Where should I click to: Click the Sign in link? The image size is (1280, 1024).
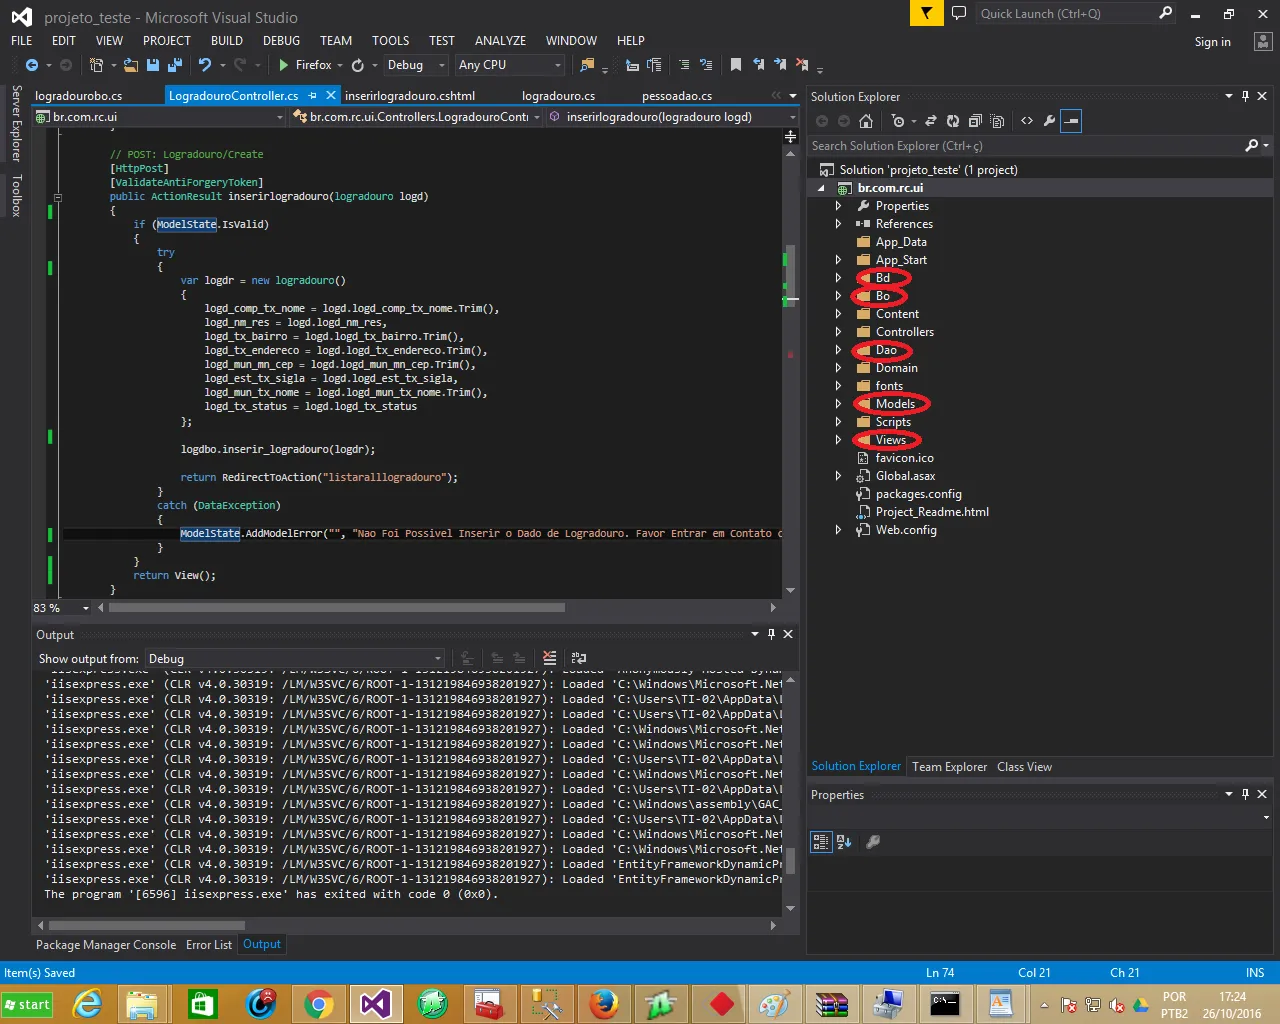1212,42
